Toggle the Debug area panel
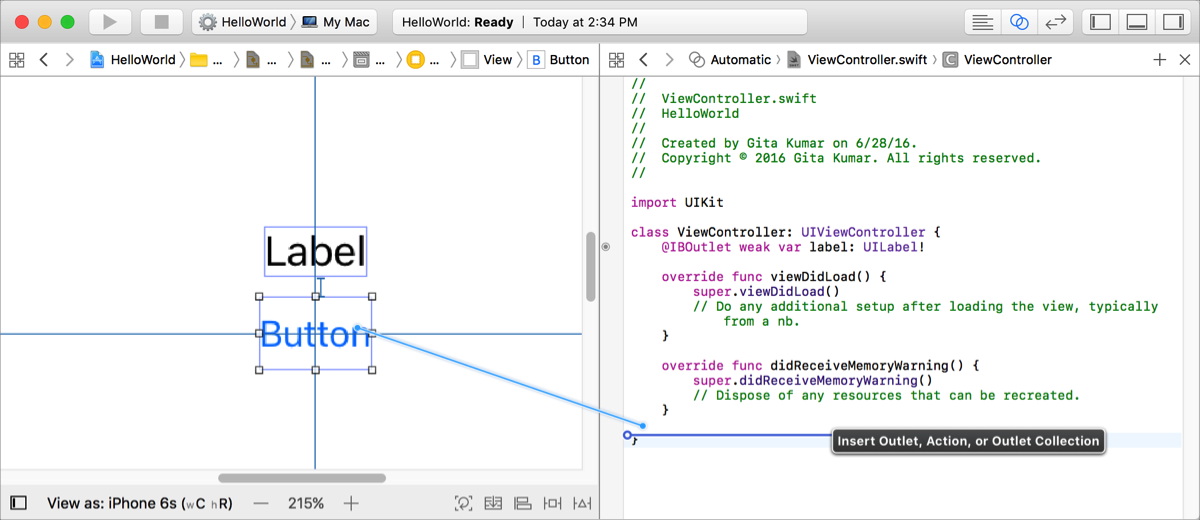1200x520 pixels. pyautogui.click(x=1136, y=22)
